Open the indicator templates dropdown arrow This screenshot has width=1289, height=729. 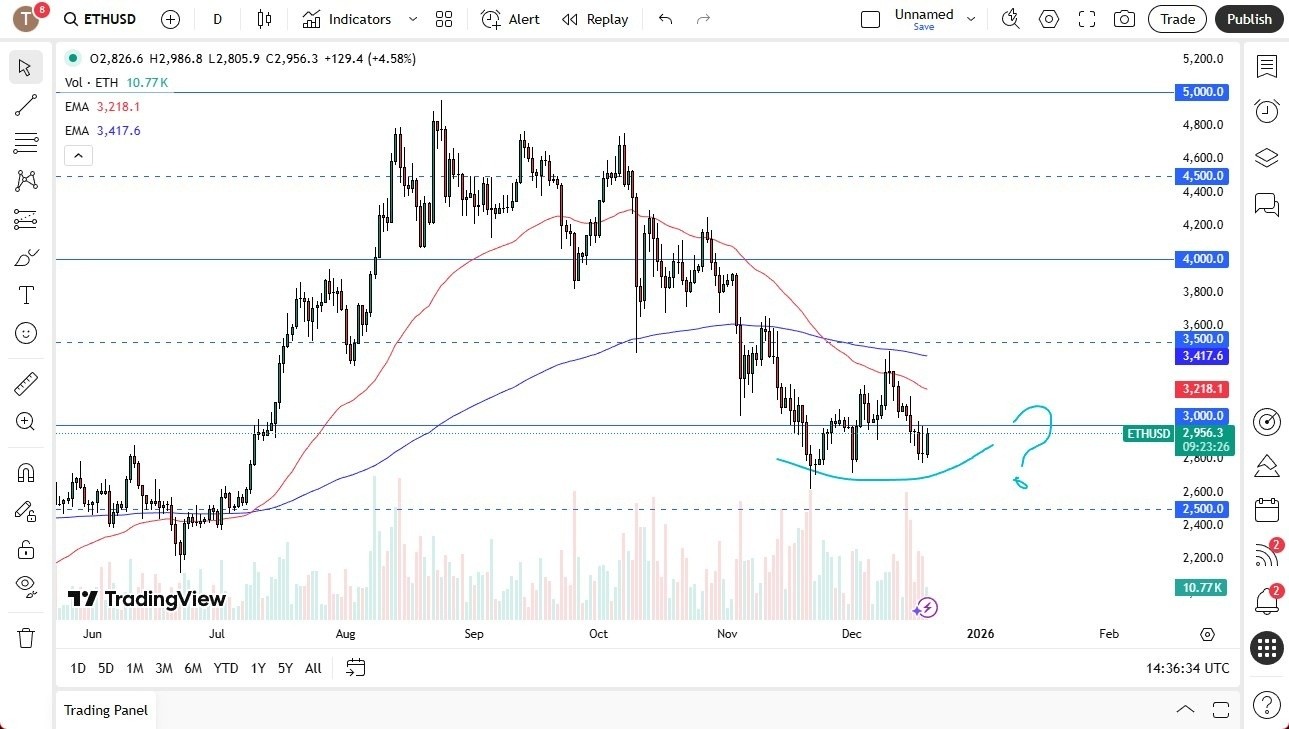pyautogui.click(x=411, y=18)
